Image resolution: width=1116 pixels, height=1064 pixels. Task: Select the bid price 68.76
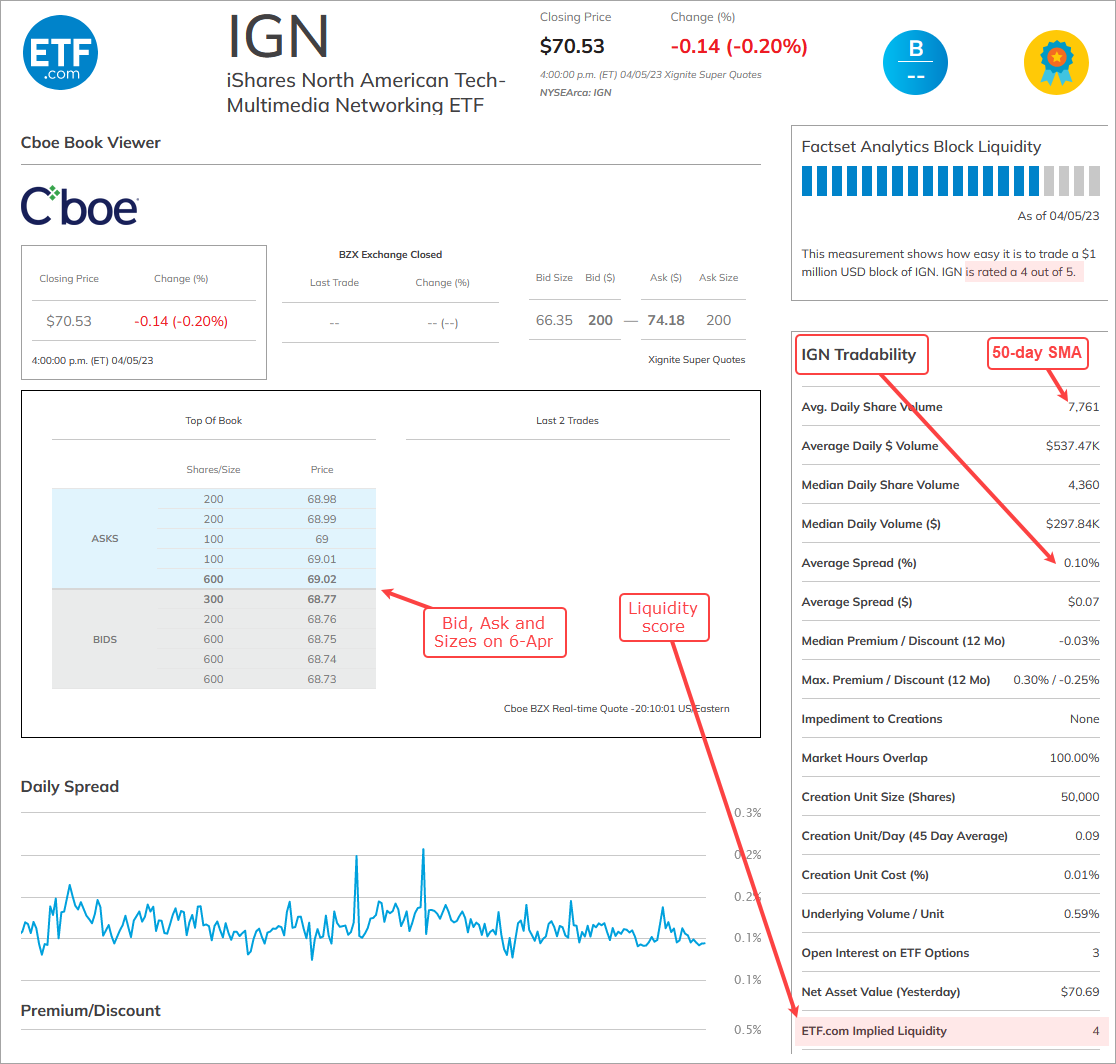point(322,619)
